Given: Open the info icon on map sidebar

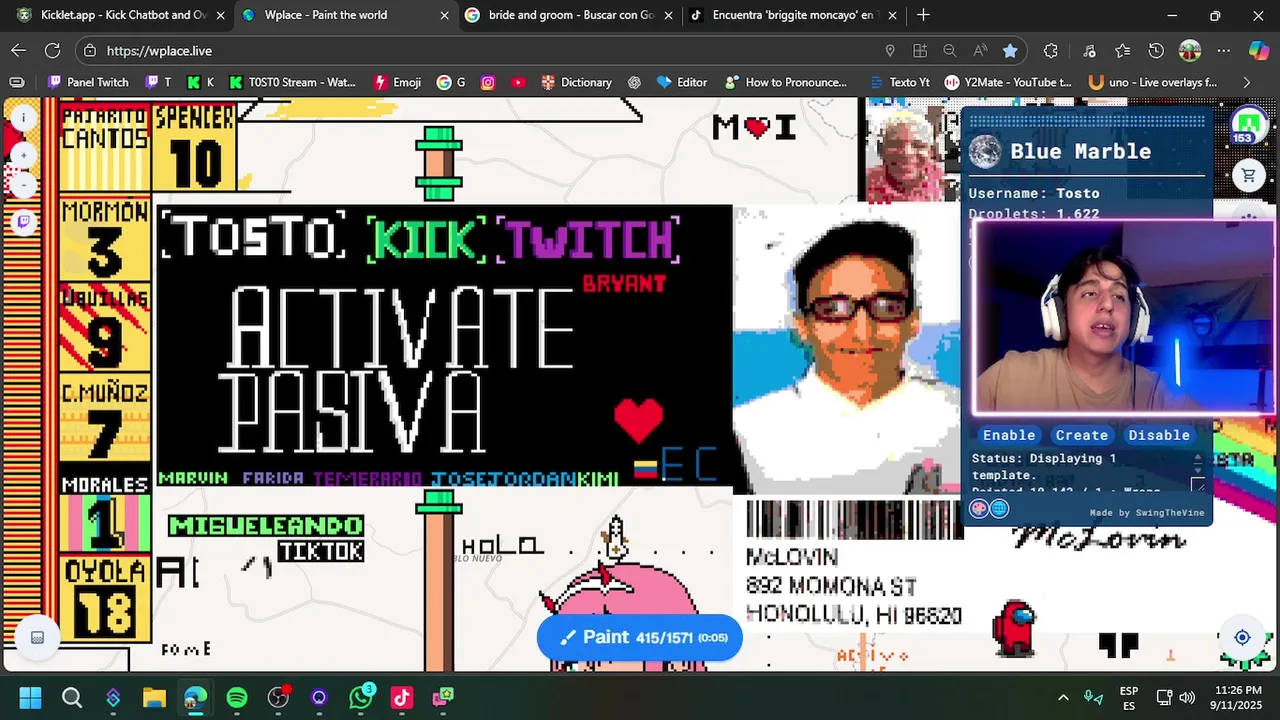Looking at the screenshot, I should [23, 118].
